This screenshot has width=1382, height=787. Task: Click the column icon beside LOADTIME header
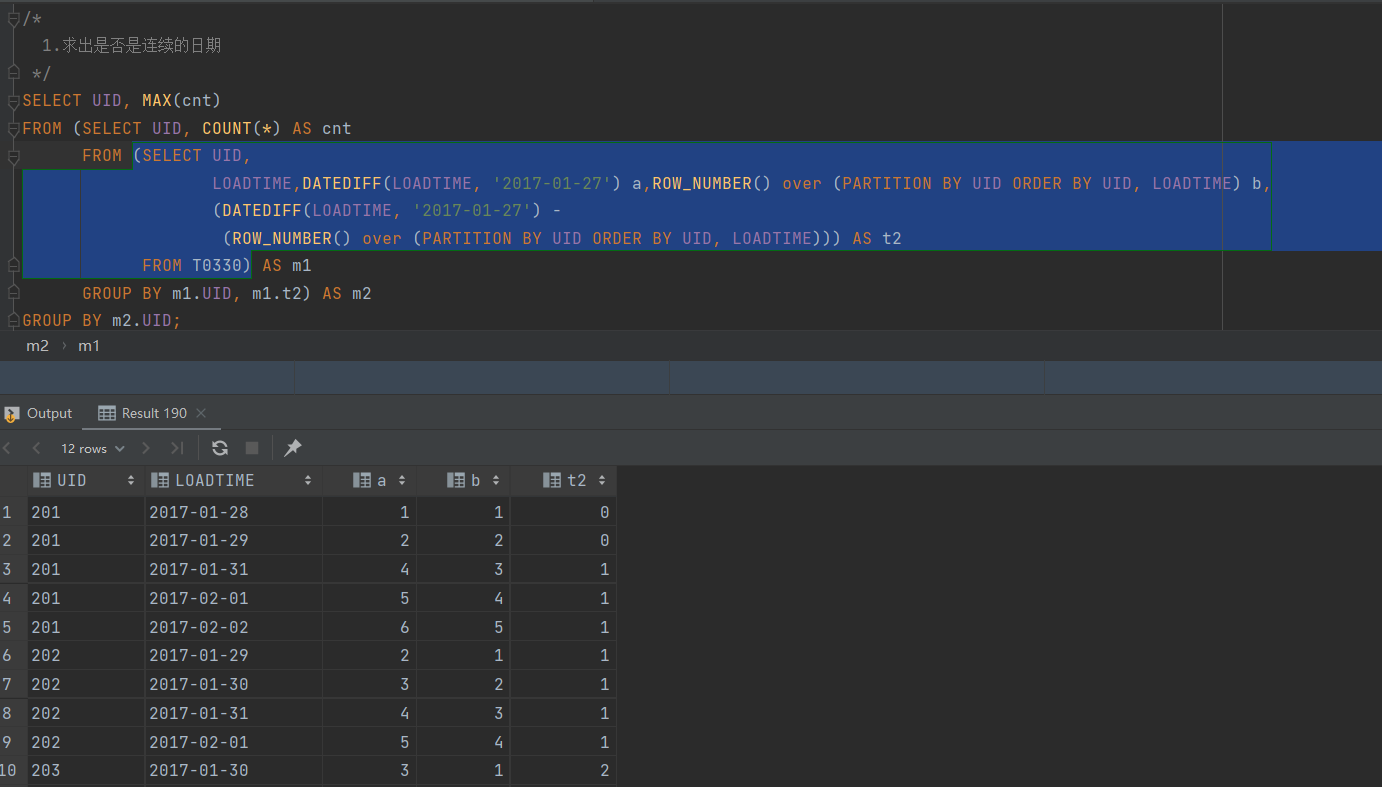[160, 481]
